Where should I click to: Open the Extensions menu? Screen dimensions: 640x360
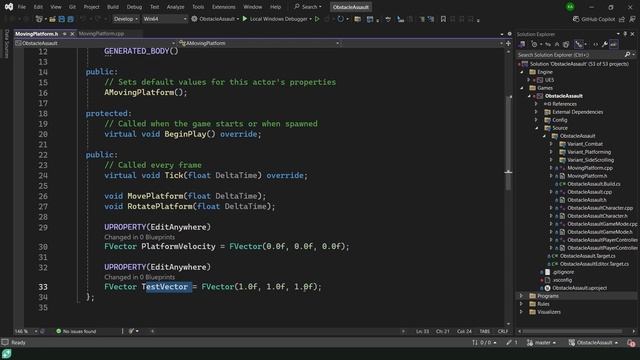click(x=223, y=7)
